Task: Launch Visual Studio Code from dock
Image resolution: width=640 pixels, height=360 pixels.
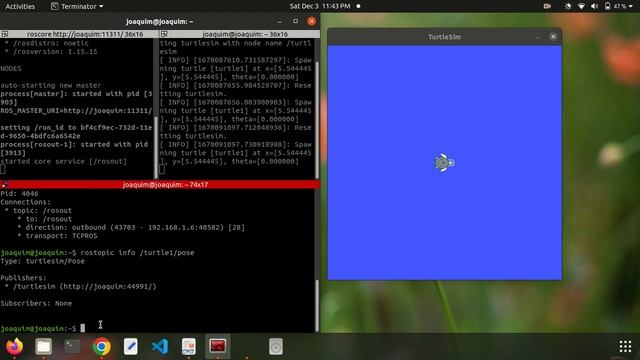Action: [x=160, y=347]
